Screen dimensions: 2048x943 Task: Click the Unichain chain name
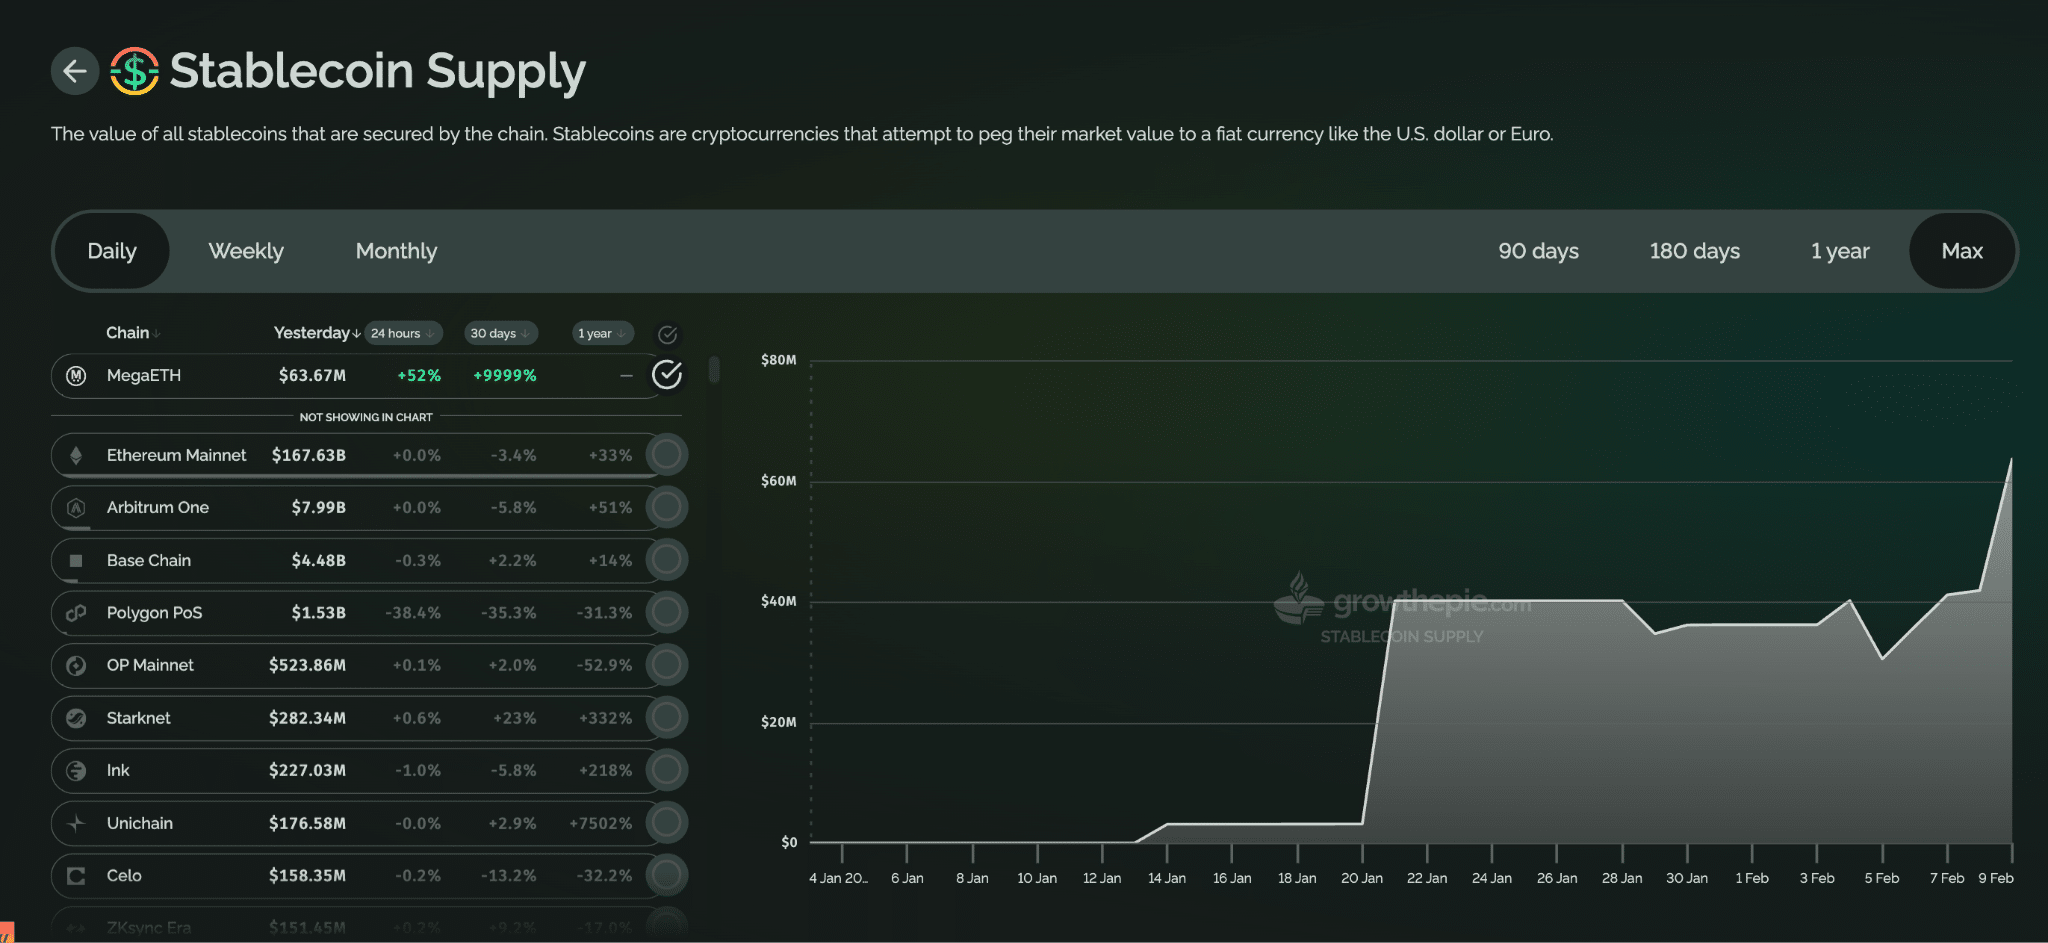point(140,824)
